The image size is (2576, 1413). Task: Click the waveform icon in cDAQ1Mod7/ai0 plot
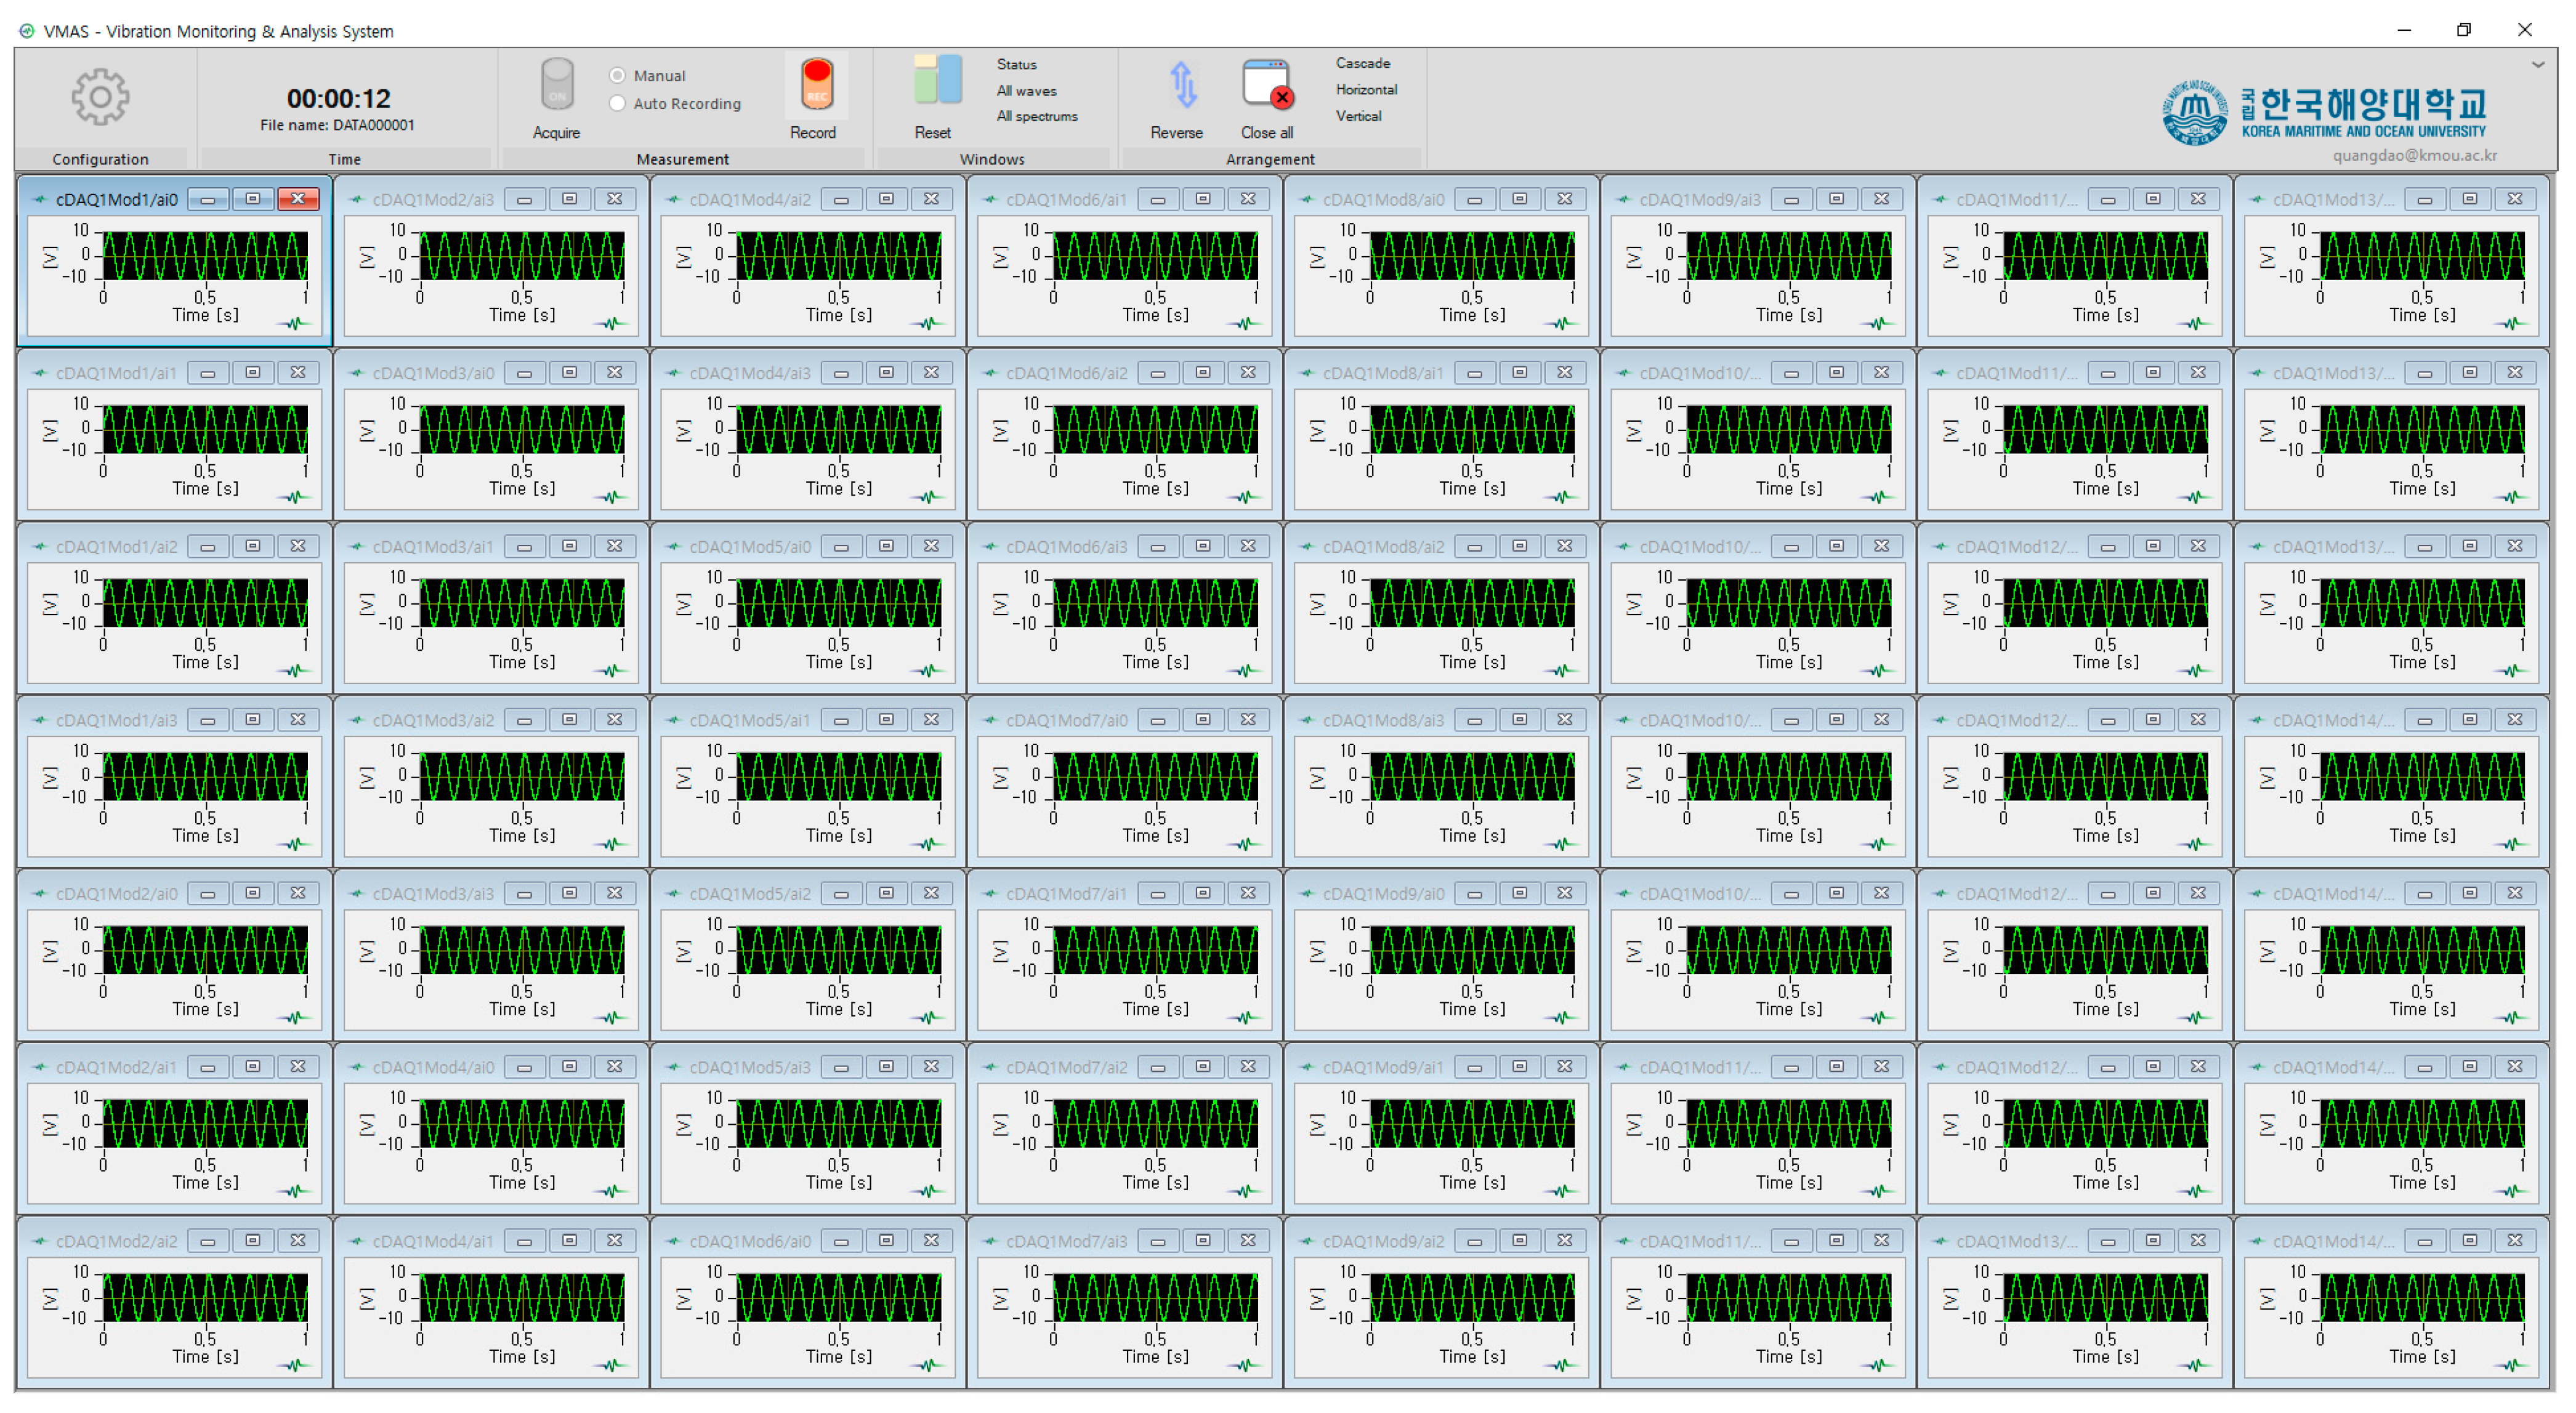pos(1246,844)
